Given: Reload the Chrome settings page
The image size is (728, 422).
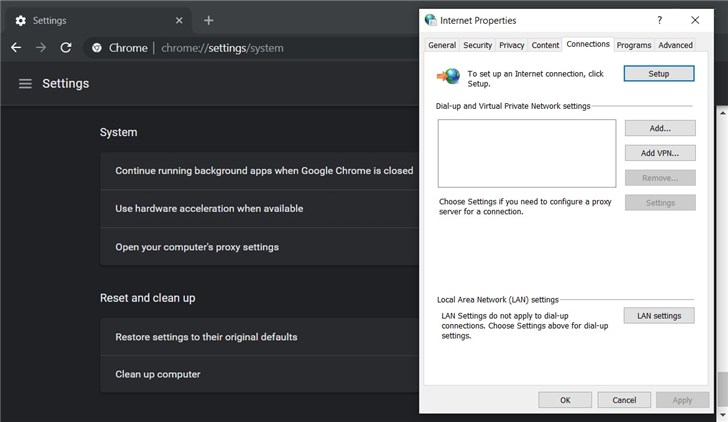Looking at the screenshot, I should [66, 47].
